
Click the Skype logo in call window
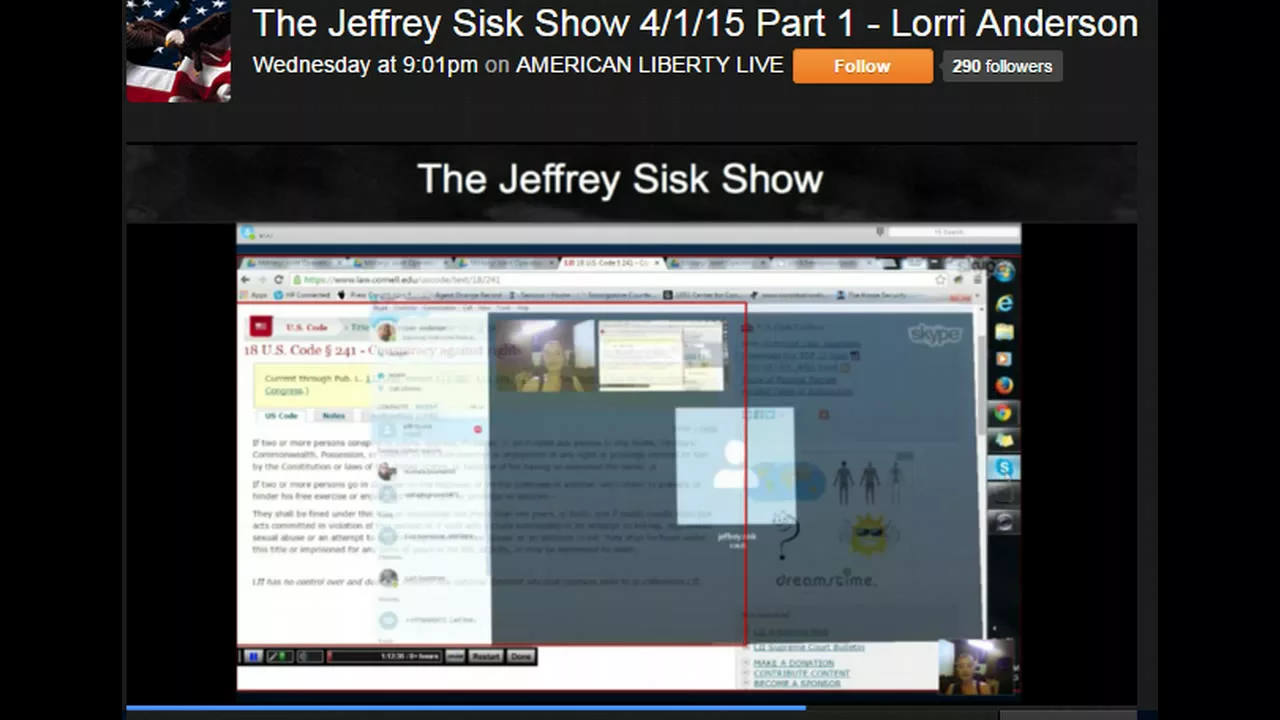935,334
